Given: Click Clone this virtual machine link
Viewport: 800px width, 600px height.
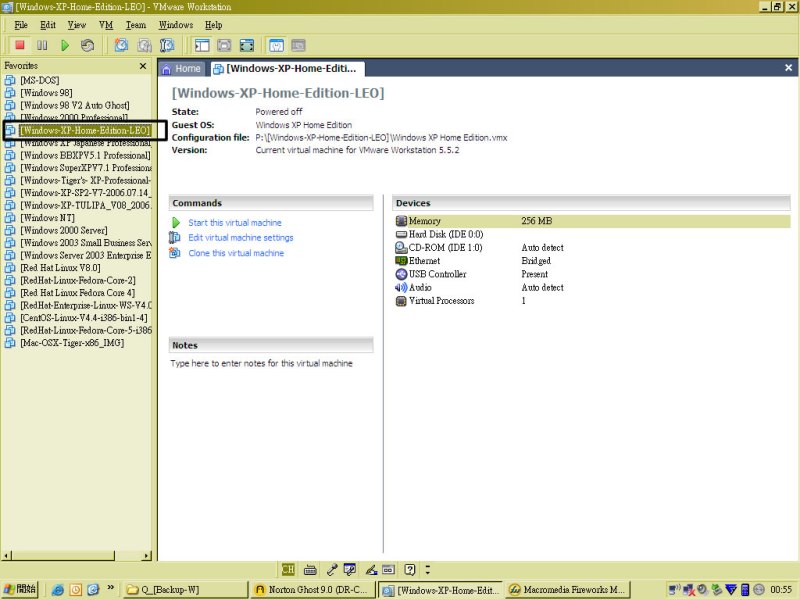Looking at the screenshot, I should pyautogui.click(x=236, y=253).
